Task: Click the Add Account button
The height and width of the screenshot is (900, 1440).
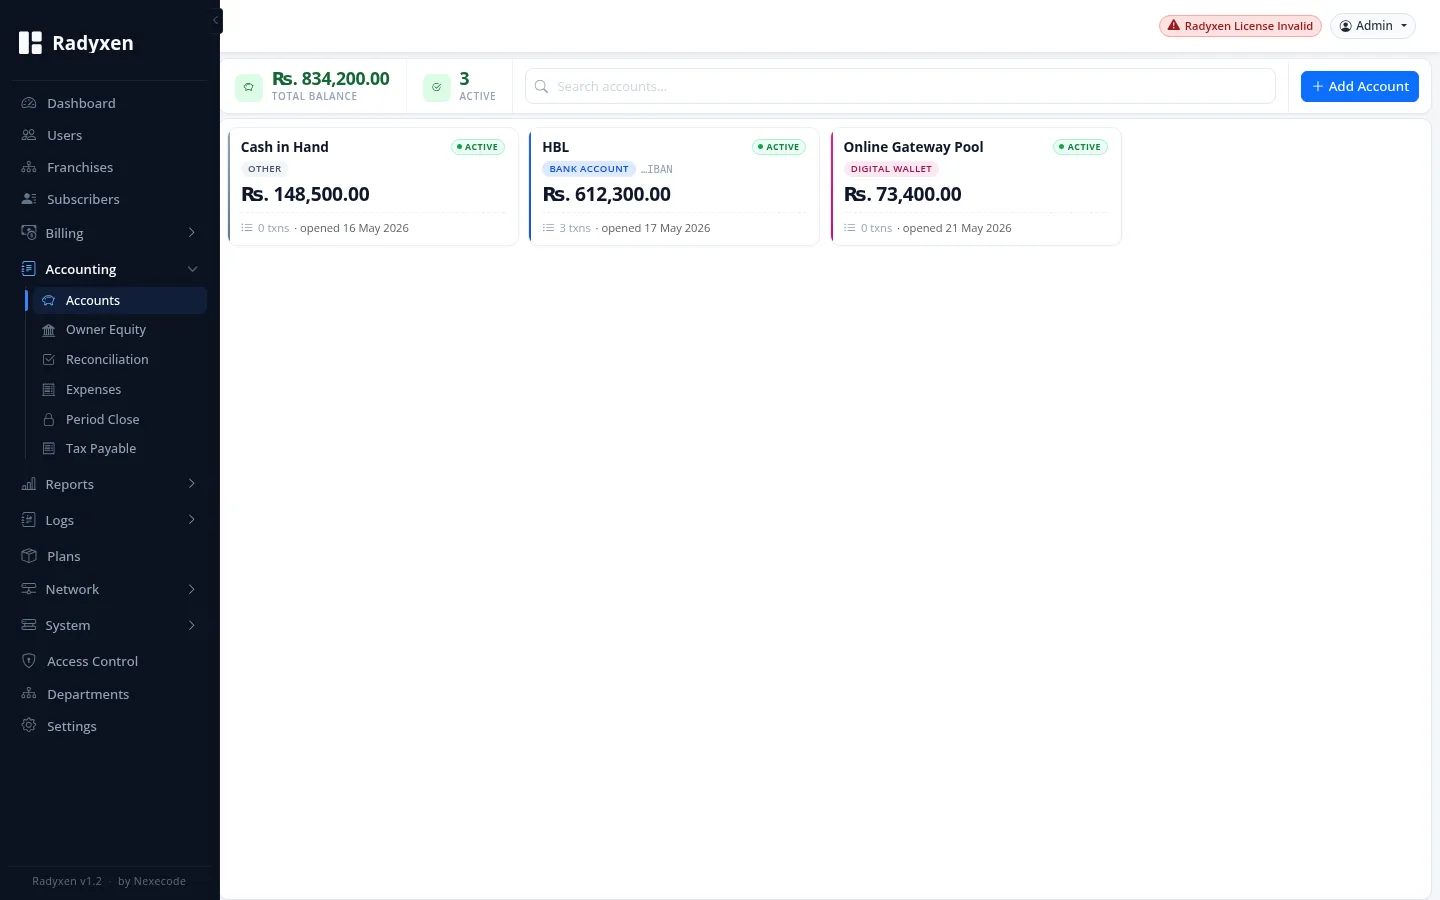Action: 1360,86
